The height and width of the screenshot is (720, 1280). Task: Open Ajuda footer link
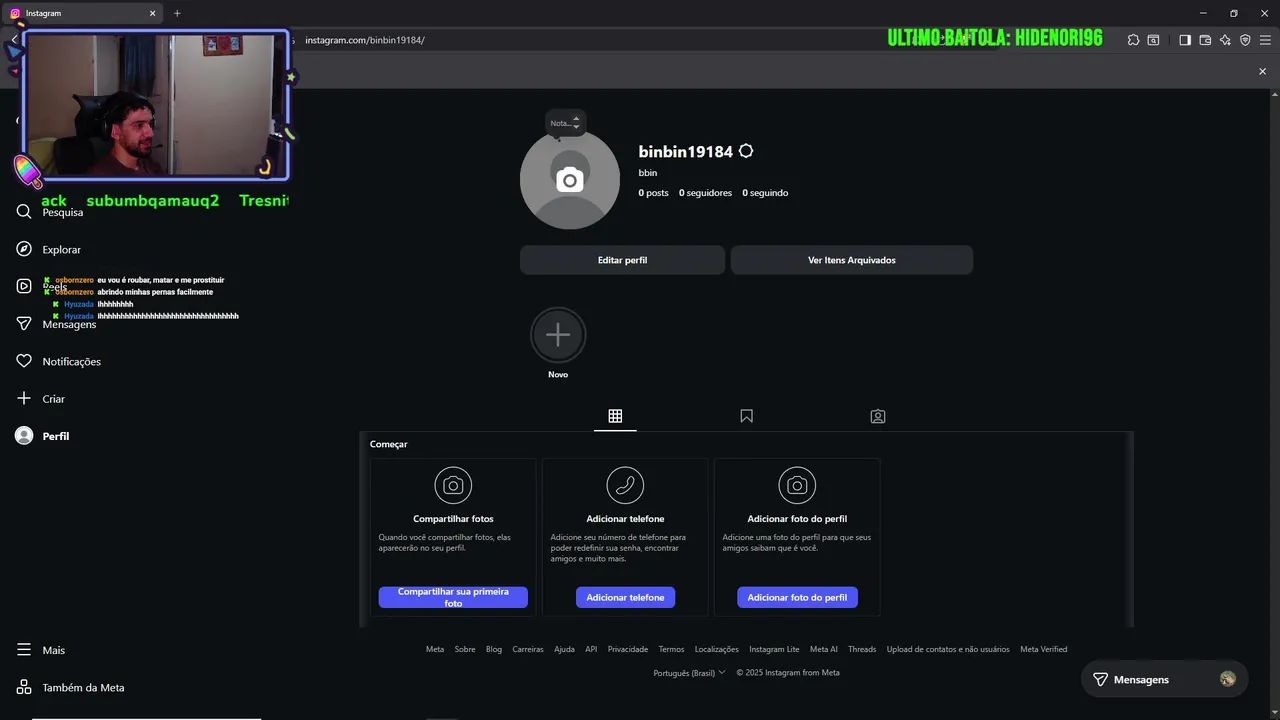tap(564, 649)
